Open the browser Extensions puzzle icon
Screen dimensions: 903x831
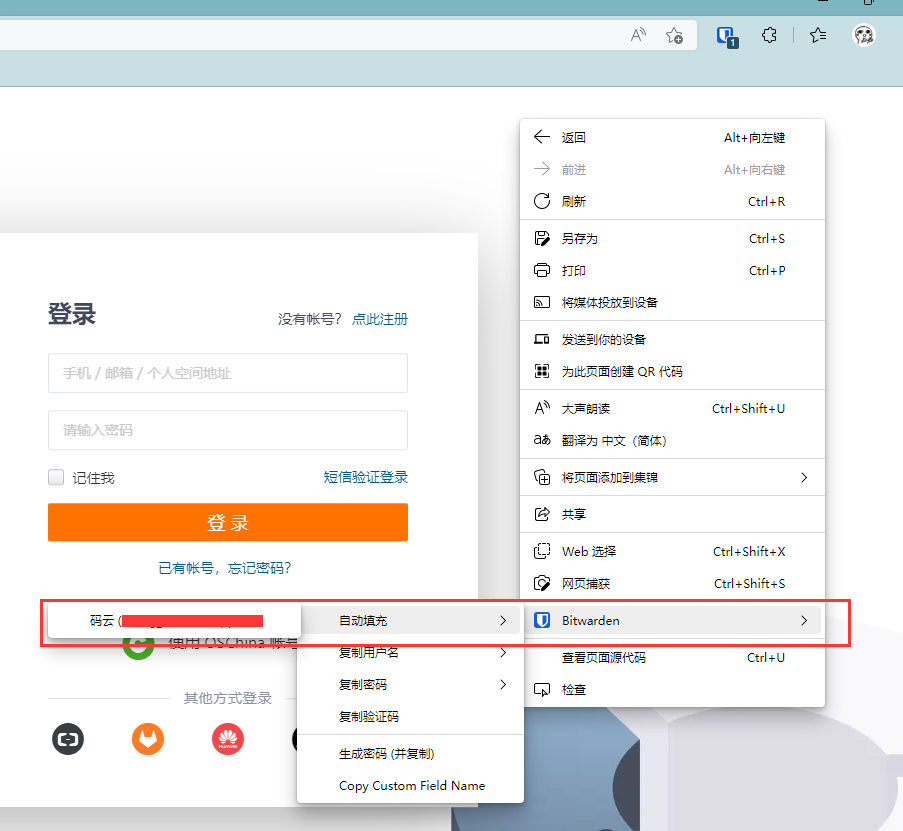769,36
